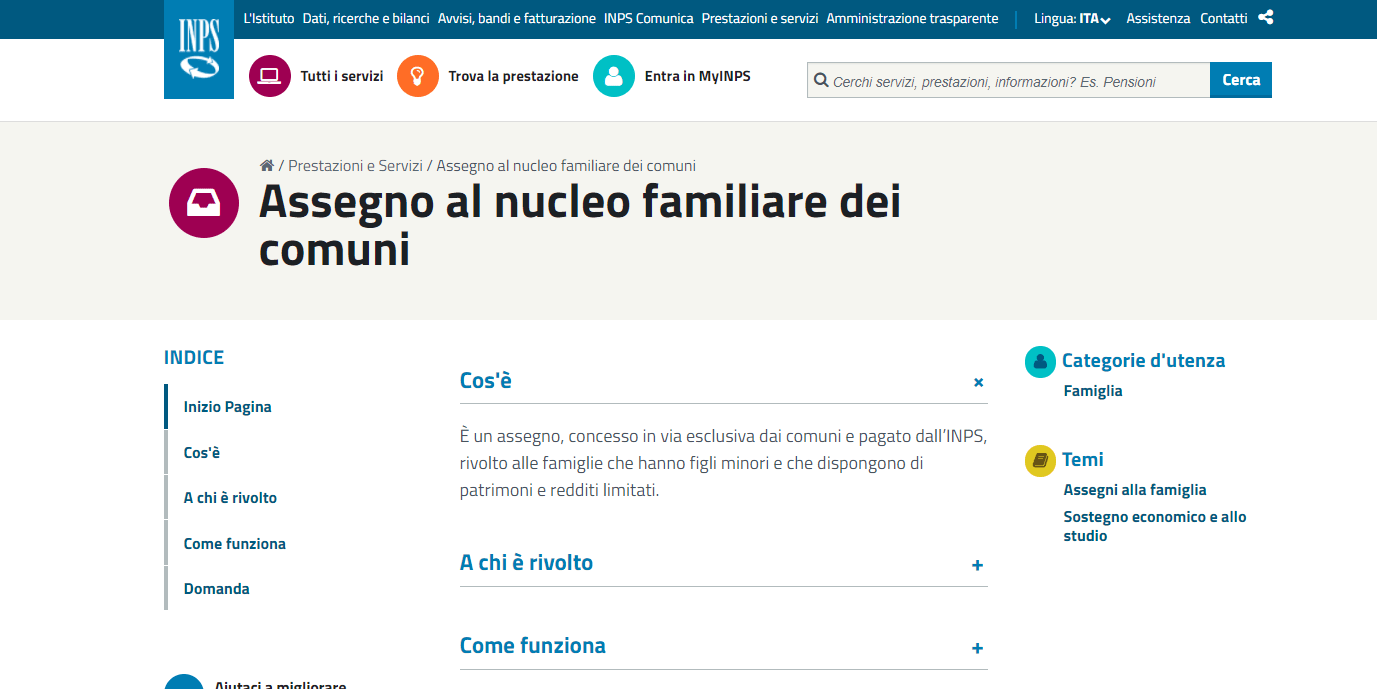The height and width of the screenshot is (689, 1377).
Task: Go to Assistenza
Action: click(1158, 19)
